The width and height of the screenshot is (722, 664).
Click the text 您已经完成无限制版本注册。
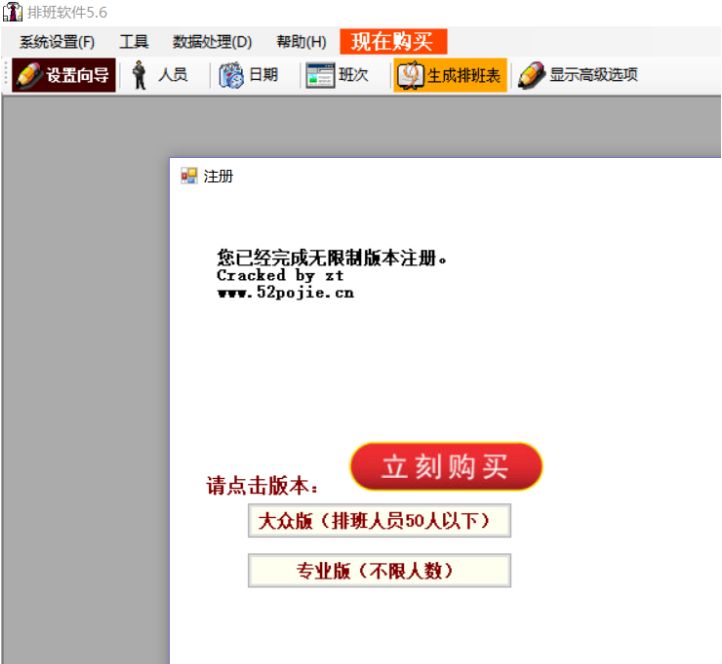tap(332, 258)
